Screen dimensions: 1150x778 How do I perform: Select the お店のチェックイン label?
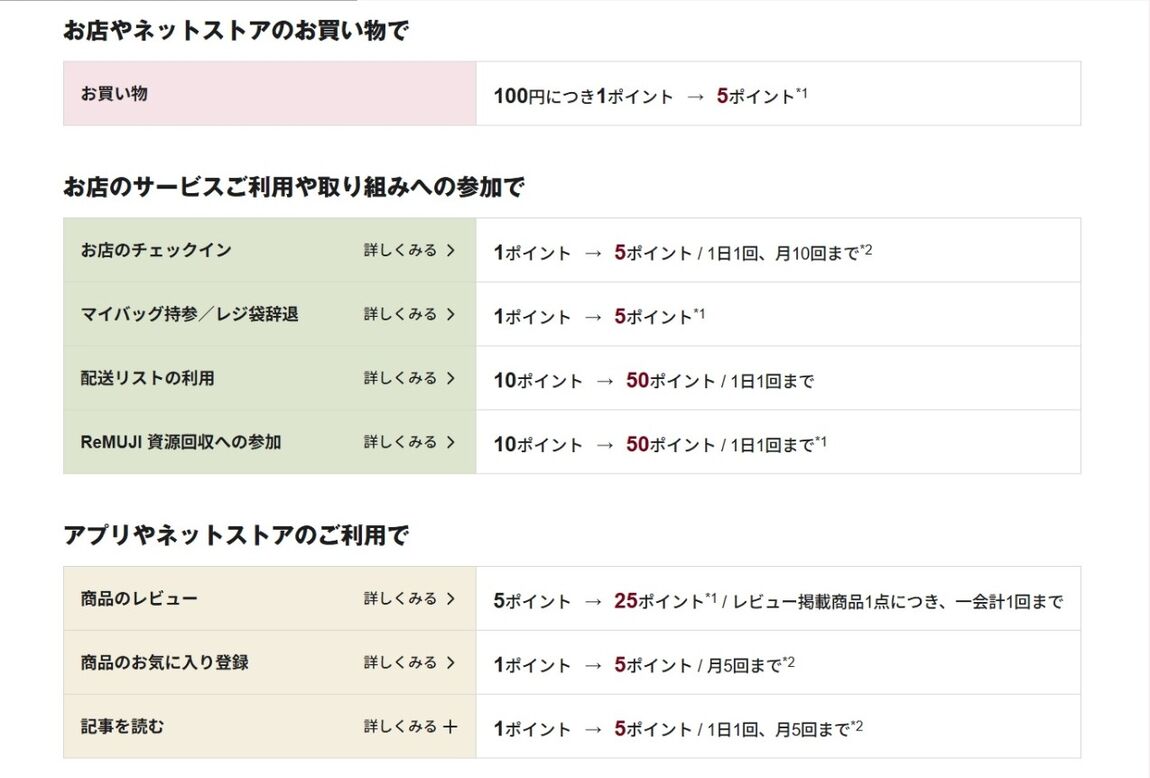(x=156, y=250)
